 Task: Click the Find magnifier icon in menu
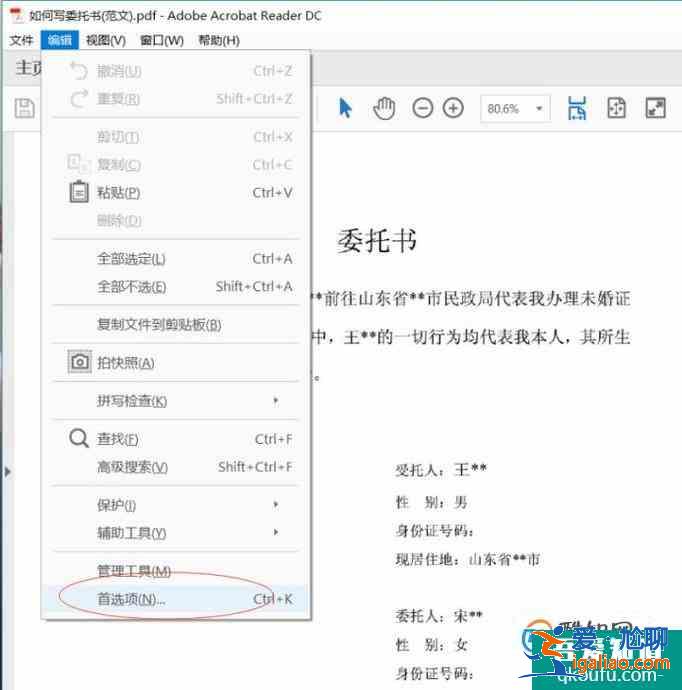(79, 438)
